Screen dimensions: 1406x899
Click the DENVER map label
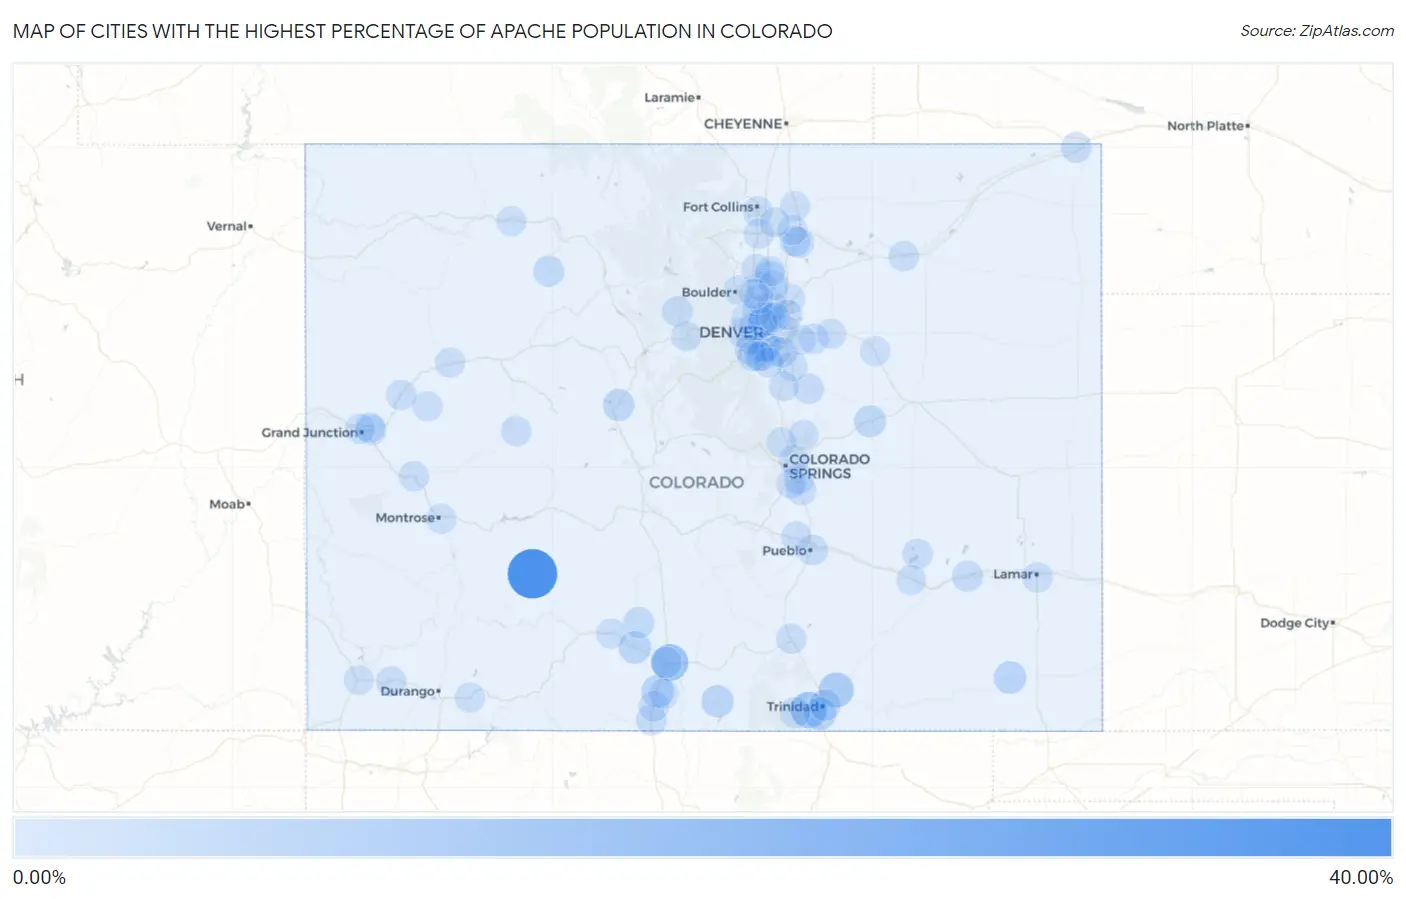[731, 332]
